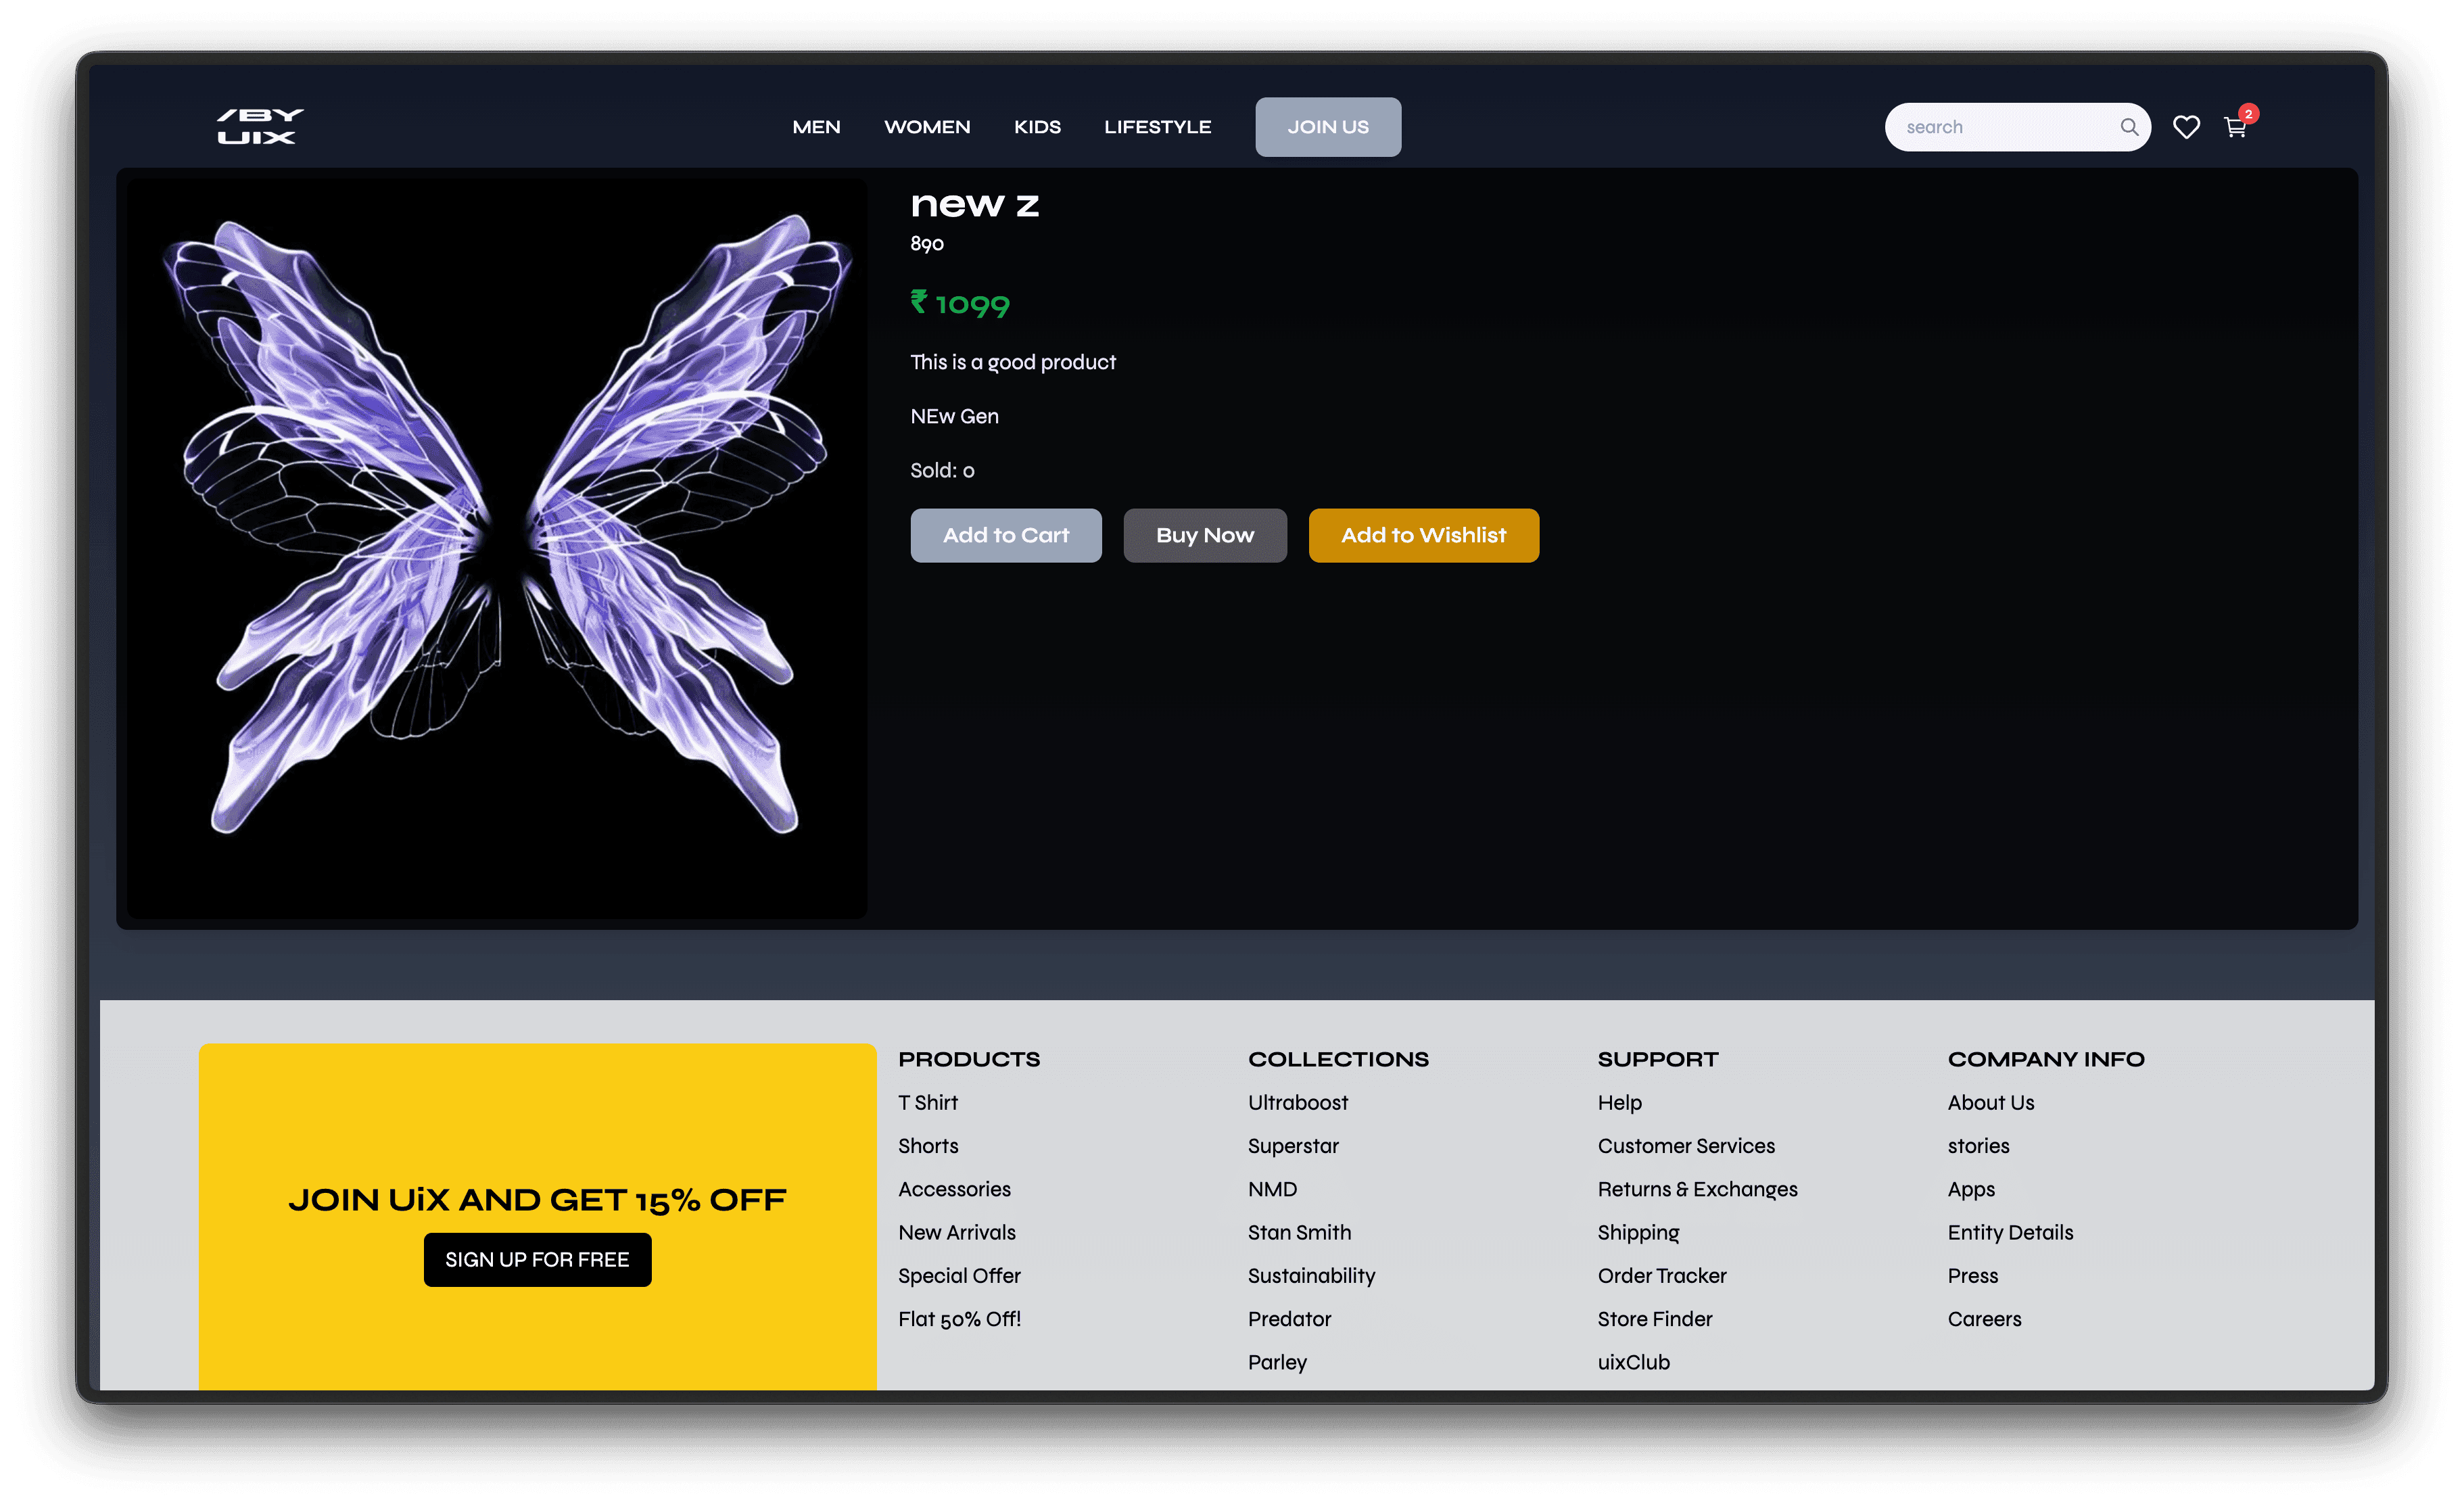2464x1504 pixels.
Task: Click 'JOIN UiX AND GET 15% OFF' banner text
Action: point(538,1200)
